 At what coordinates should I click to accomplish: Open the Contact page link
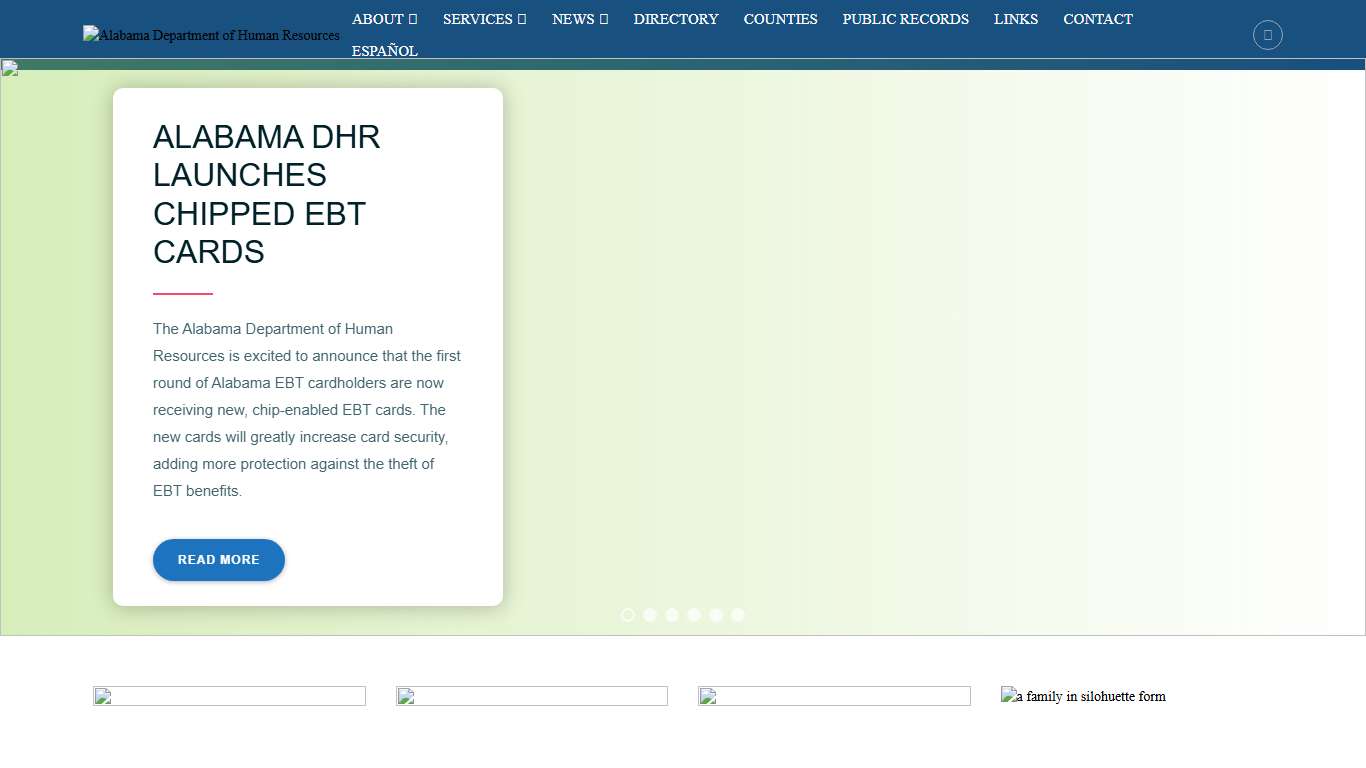1097,19
